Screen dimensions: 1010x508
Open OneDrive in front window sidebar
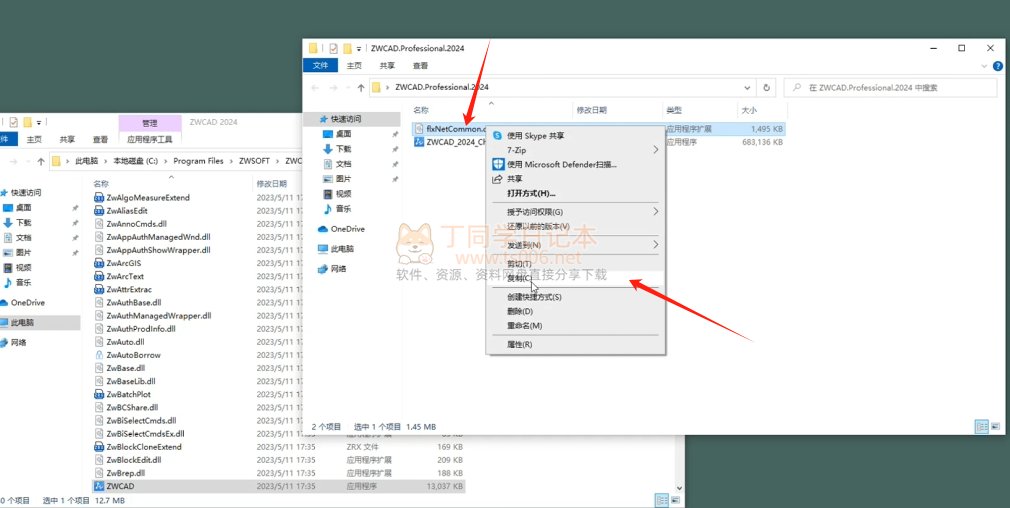tap(347, 229)
